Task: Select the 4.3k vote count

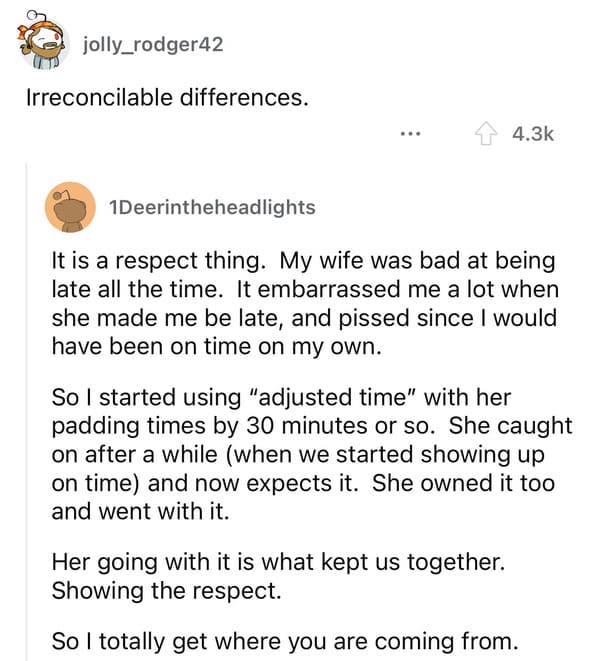Action: coord(533,134)
